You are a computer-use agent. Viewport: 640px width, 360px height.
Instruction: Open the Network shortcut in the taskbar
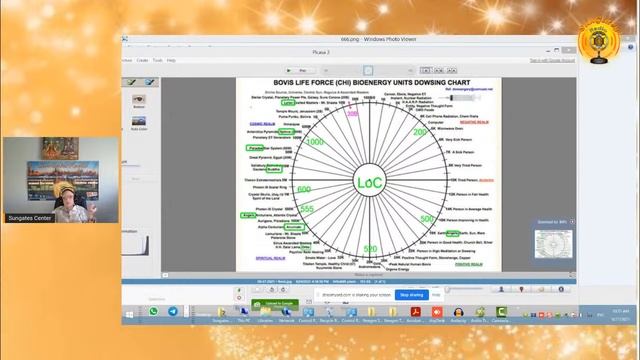286,313
